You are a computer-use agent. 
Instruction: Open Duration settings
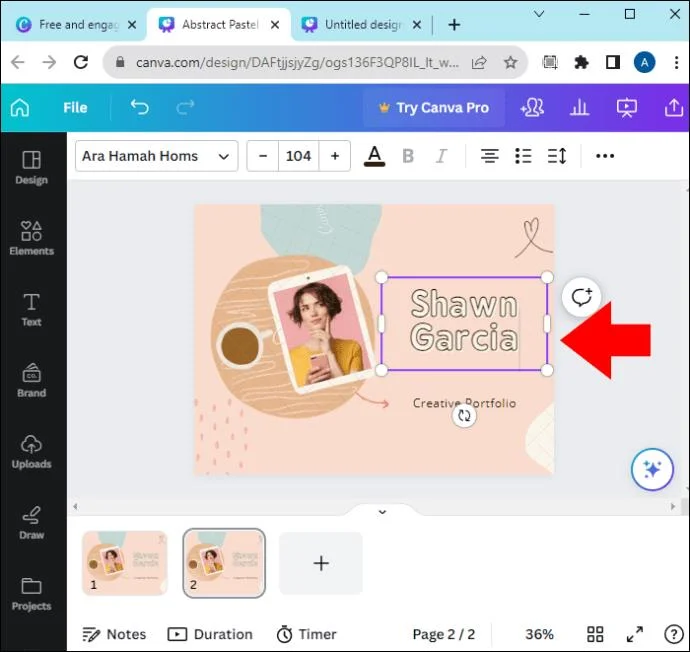click(210, 634)
